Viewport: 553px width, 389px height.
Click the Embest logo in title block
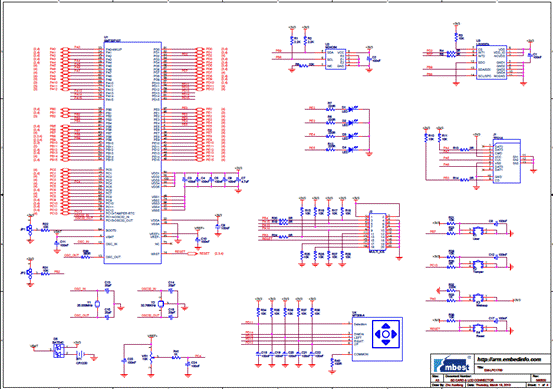tap(452, 363)
